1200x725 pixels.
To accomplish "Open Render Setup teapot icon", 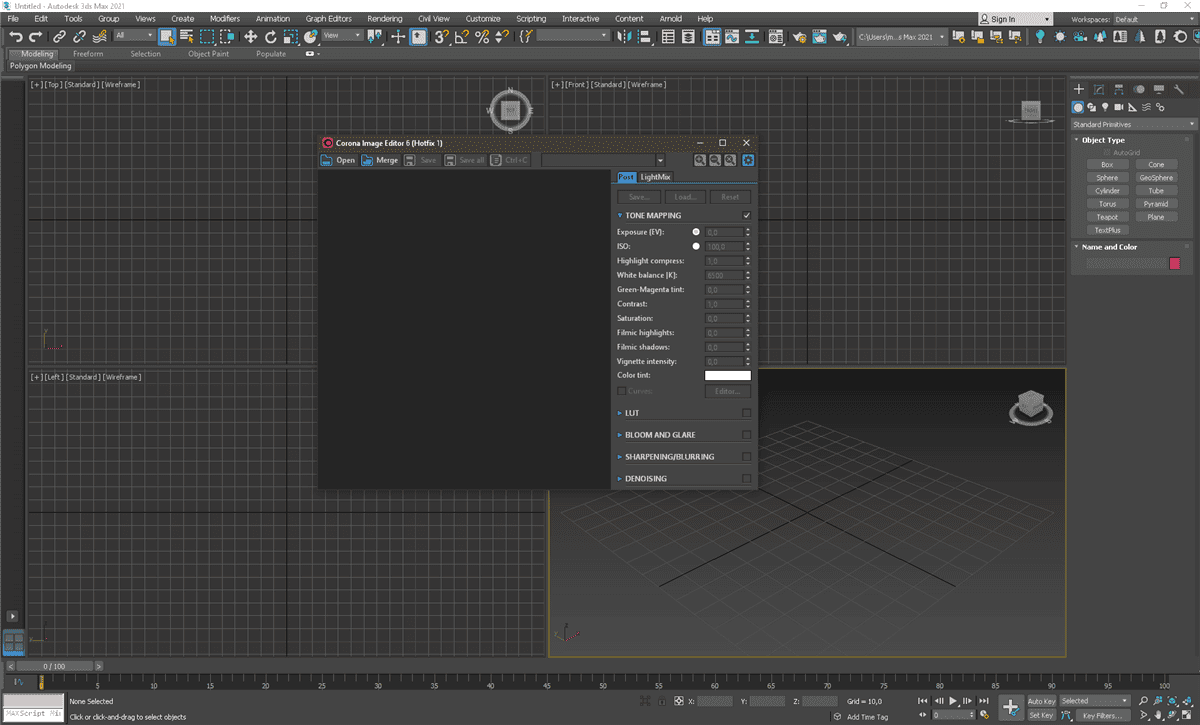I will (800, 36).
